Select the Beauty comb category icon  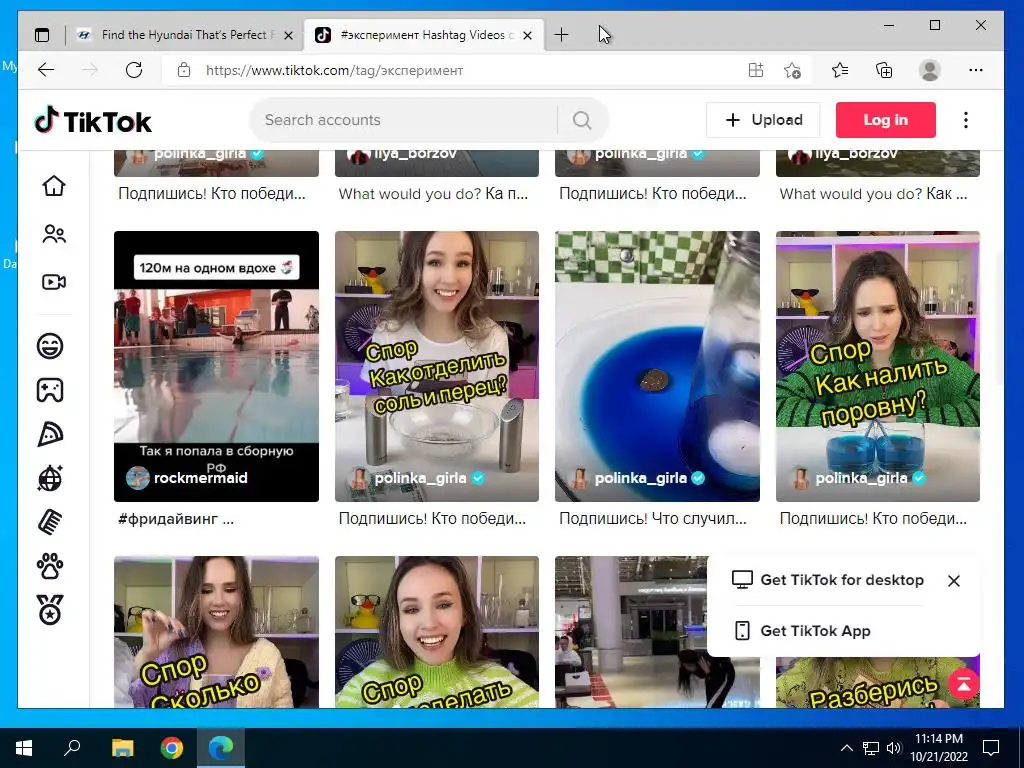[50, 522]
